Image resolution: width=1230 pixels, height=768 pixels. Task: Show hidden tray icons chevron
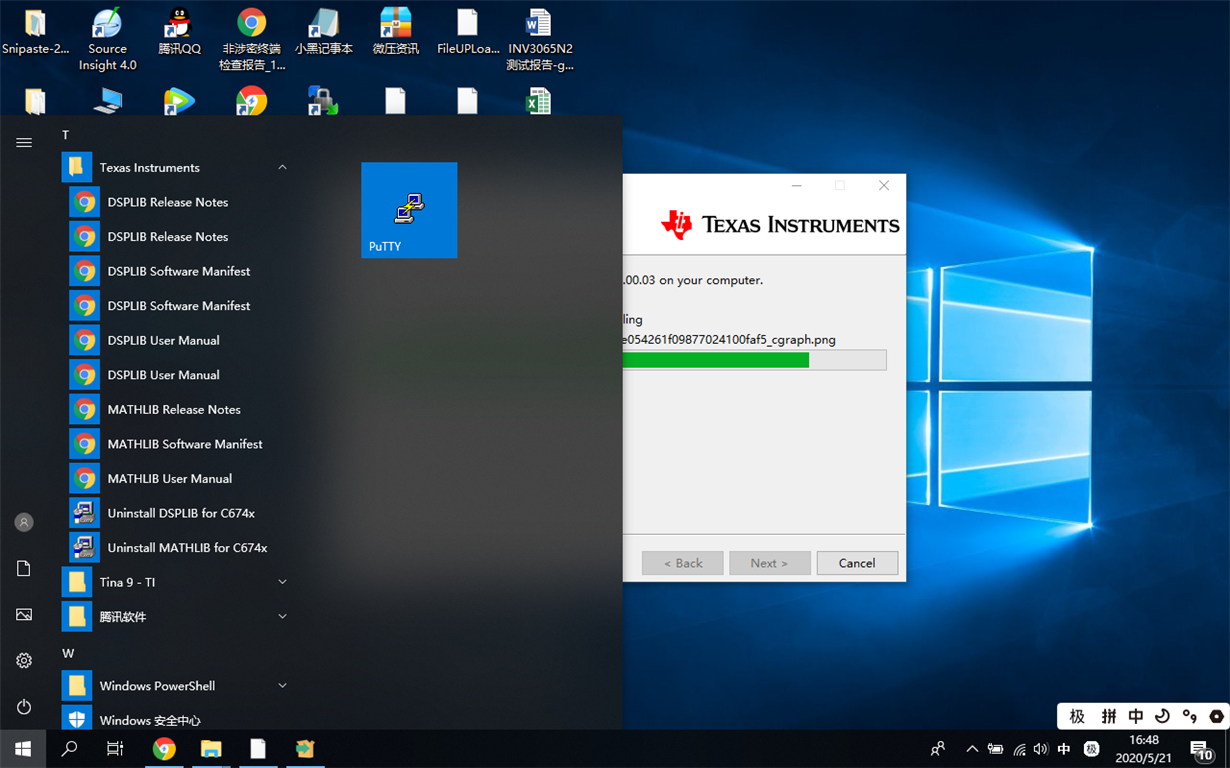click(971, 749)
